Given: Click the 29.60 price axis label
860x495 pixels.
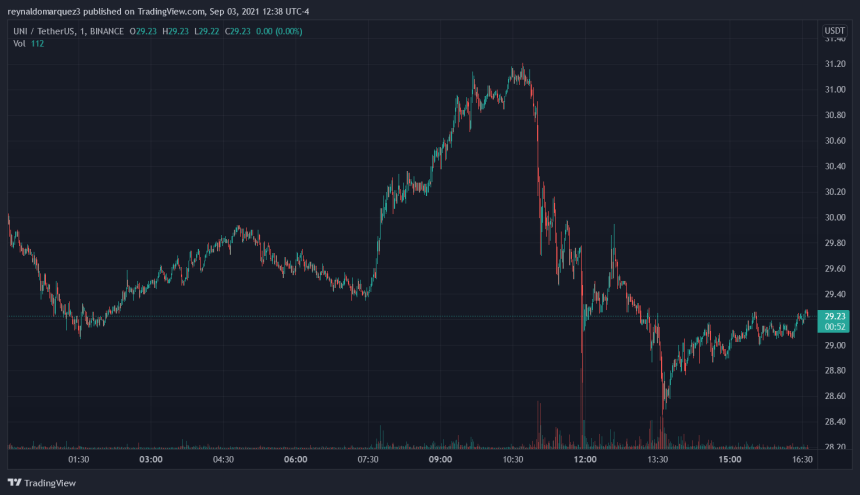Looking at the screenshot, I should point(834,268).
